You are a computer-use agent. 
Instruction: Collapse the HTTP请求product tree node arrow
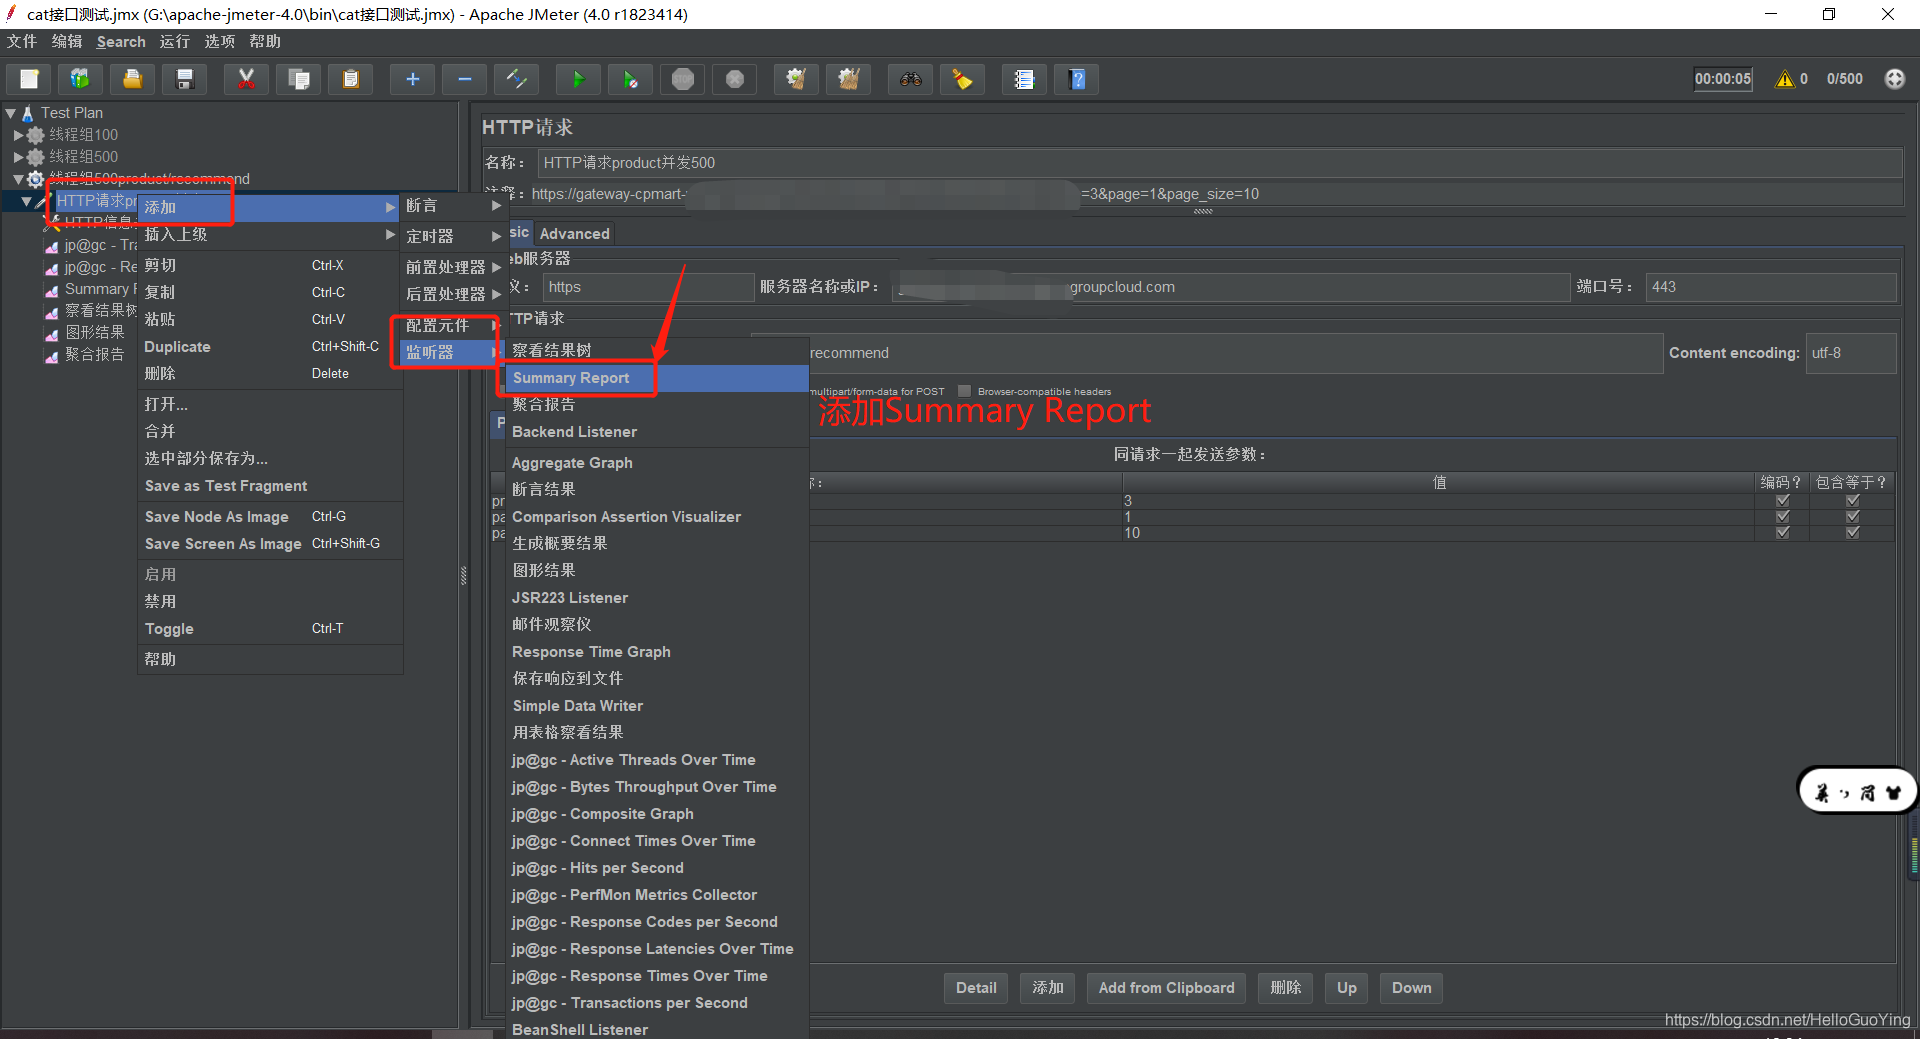click(26, 201)
